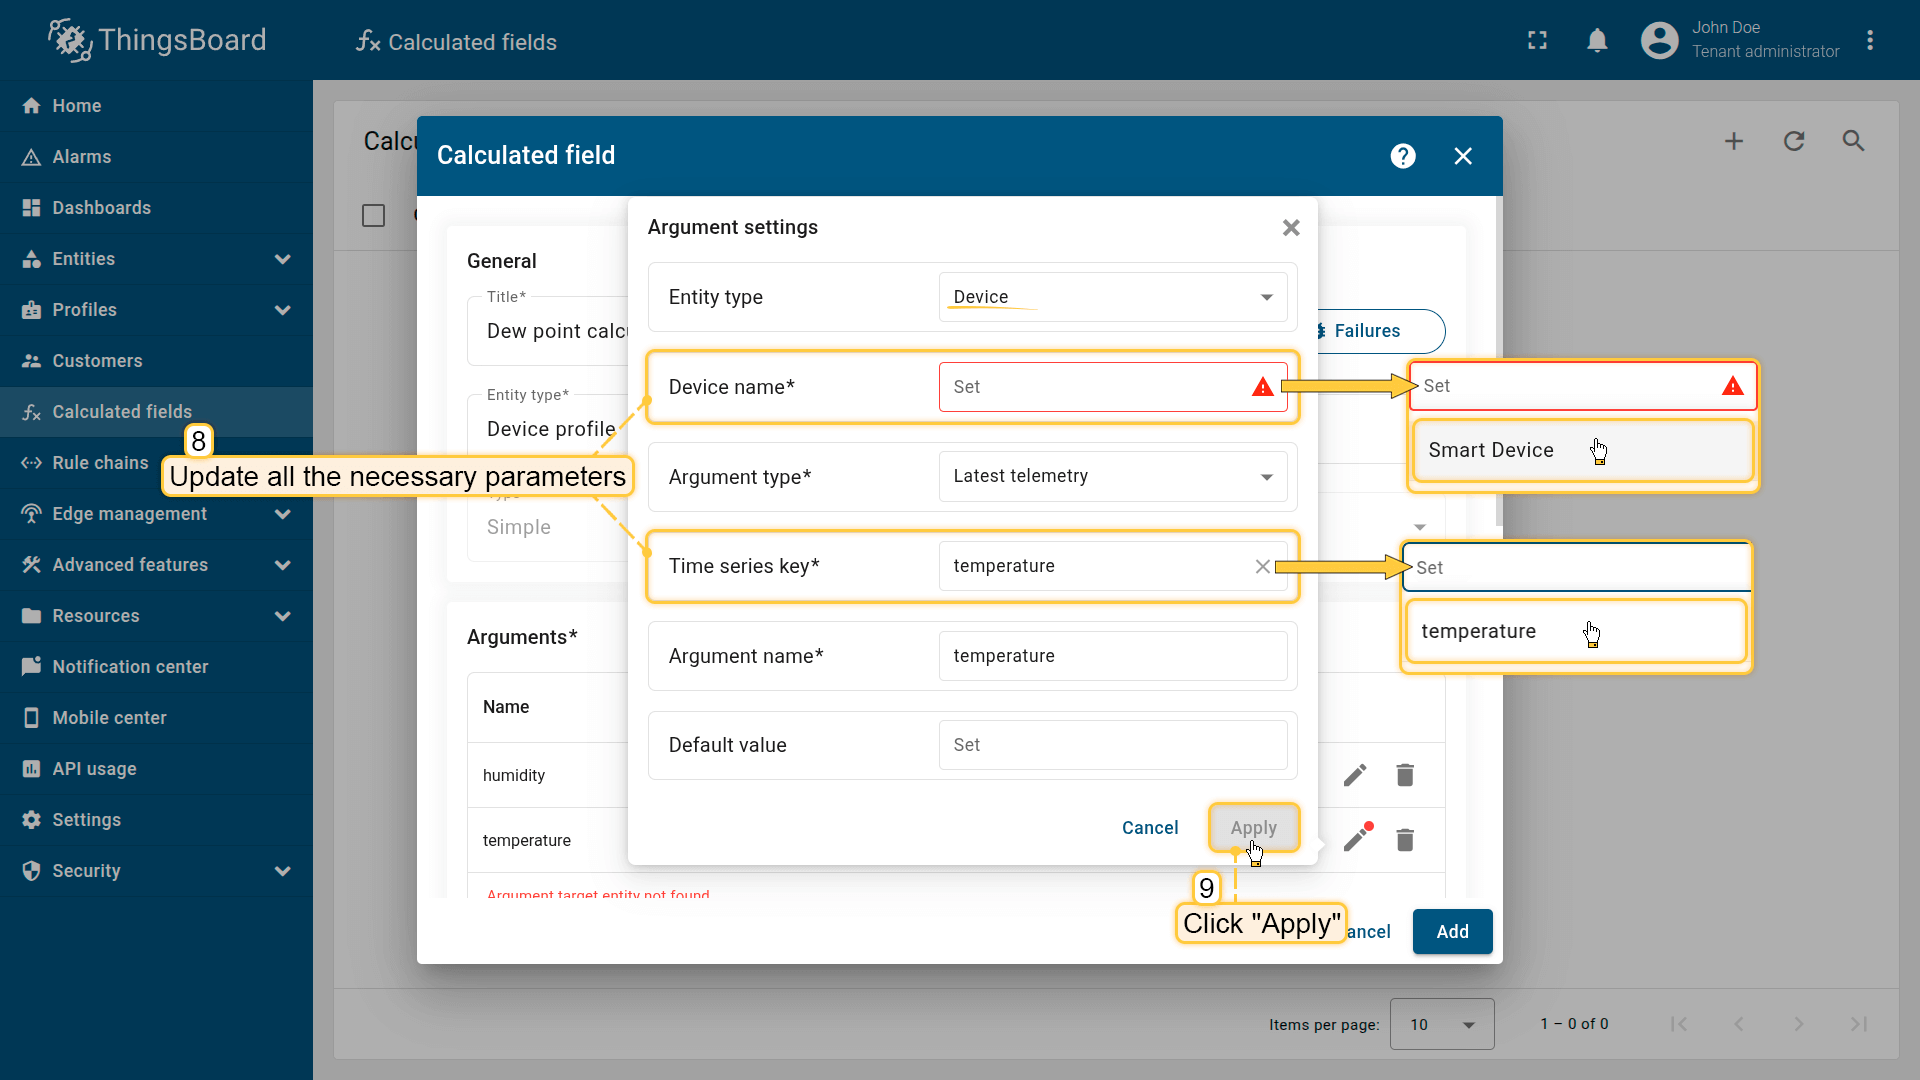Click the Device name input field

point(1095,387)
